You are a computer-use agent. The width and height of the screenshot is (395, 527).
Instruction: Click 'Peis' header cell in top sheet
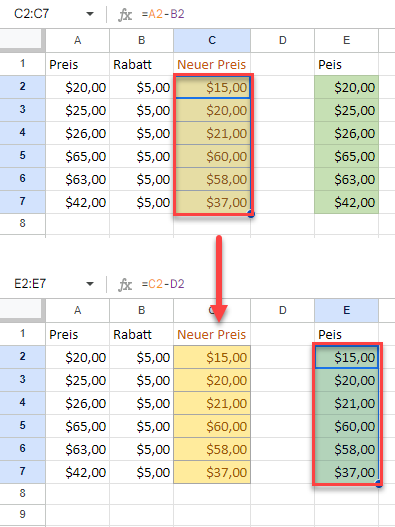(x=346, y=64)
